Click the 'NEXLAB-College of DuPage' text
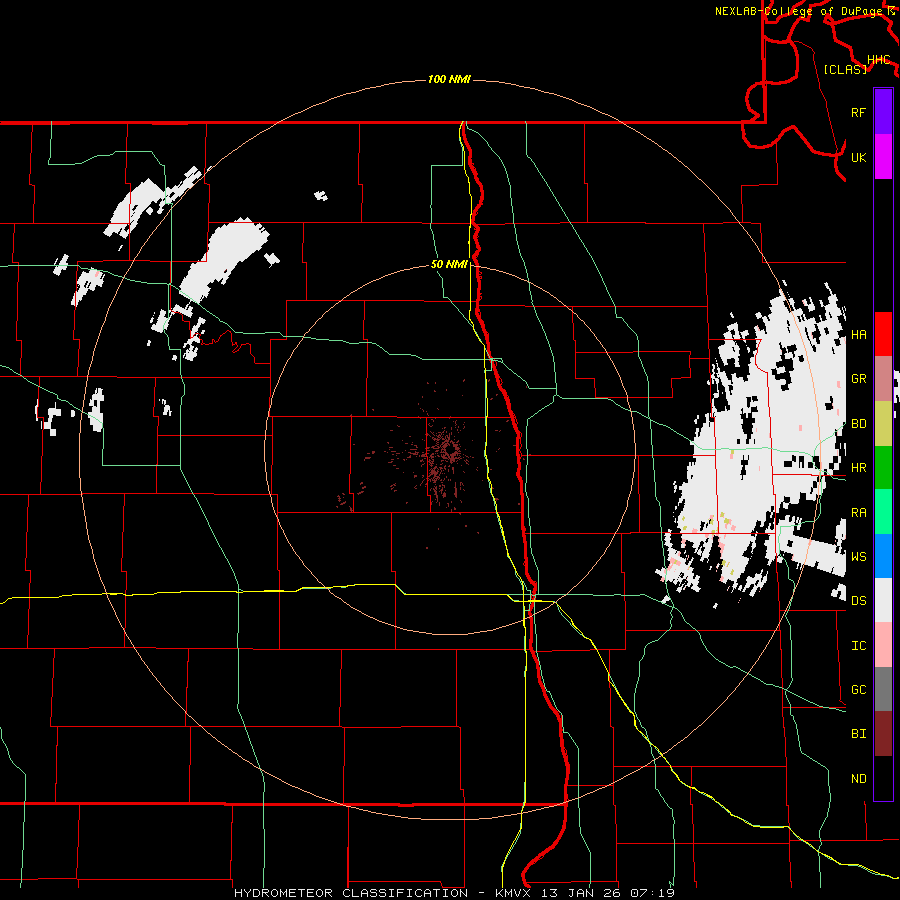 point(798,11)
